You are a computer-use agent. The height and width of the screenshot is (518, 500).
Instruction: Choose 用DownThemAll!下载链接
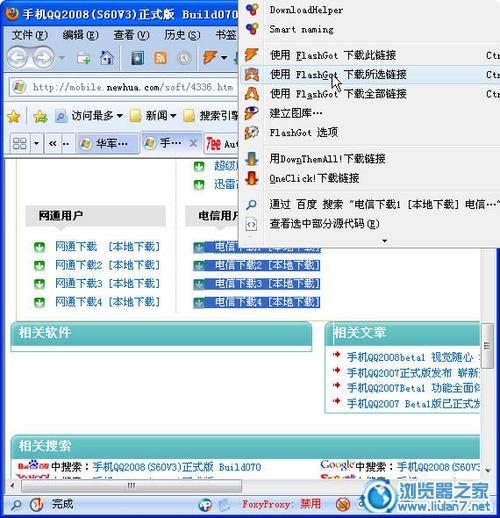(370, 159)
